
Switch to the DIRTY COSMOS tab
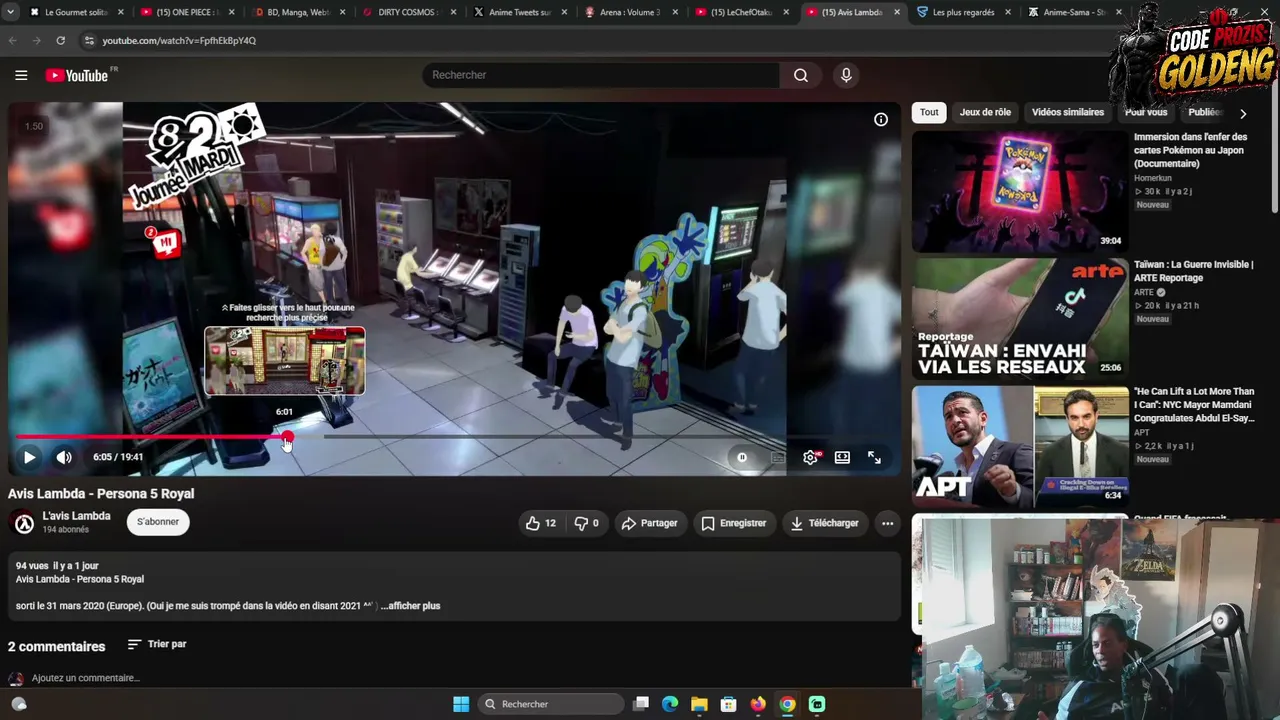[407, 12]
